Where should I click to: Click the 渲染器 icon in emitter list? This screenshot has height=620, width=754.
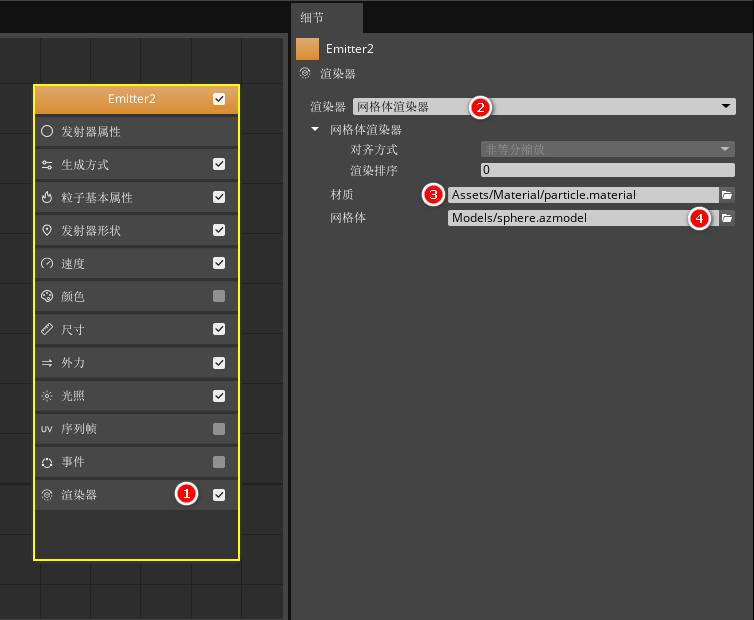coord(47,494)
